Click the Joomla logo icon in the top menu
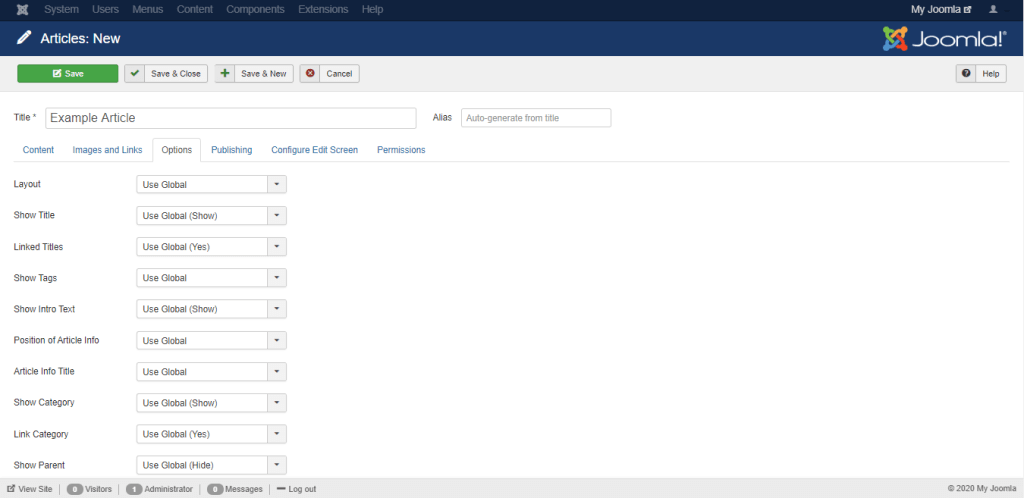Image resolution: width=1024 pixels, height=498 pixels. (x=22, y=10)
